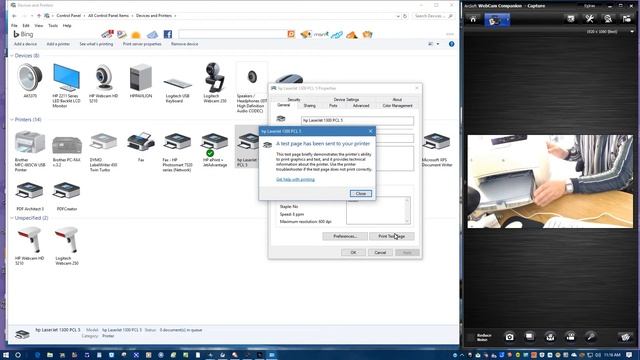Click the Capture mode icon in WebCam Companion
The height and width of the screenshot is (360, 640).
click(x=497, y=20)
